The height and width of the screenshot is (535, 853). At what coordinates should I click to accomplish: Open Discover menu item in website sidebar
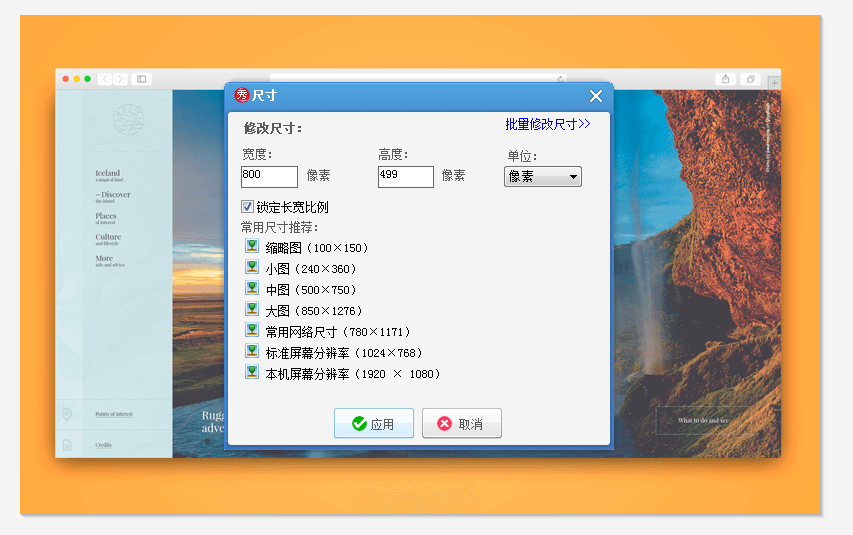(x=113, y=196)
